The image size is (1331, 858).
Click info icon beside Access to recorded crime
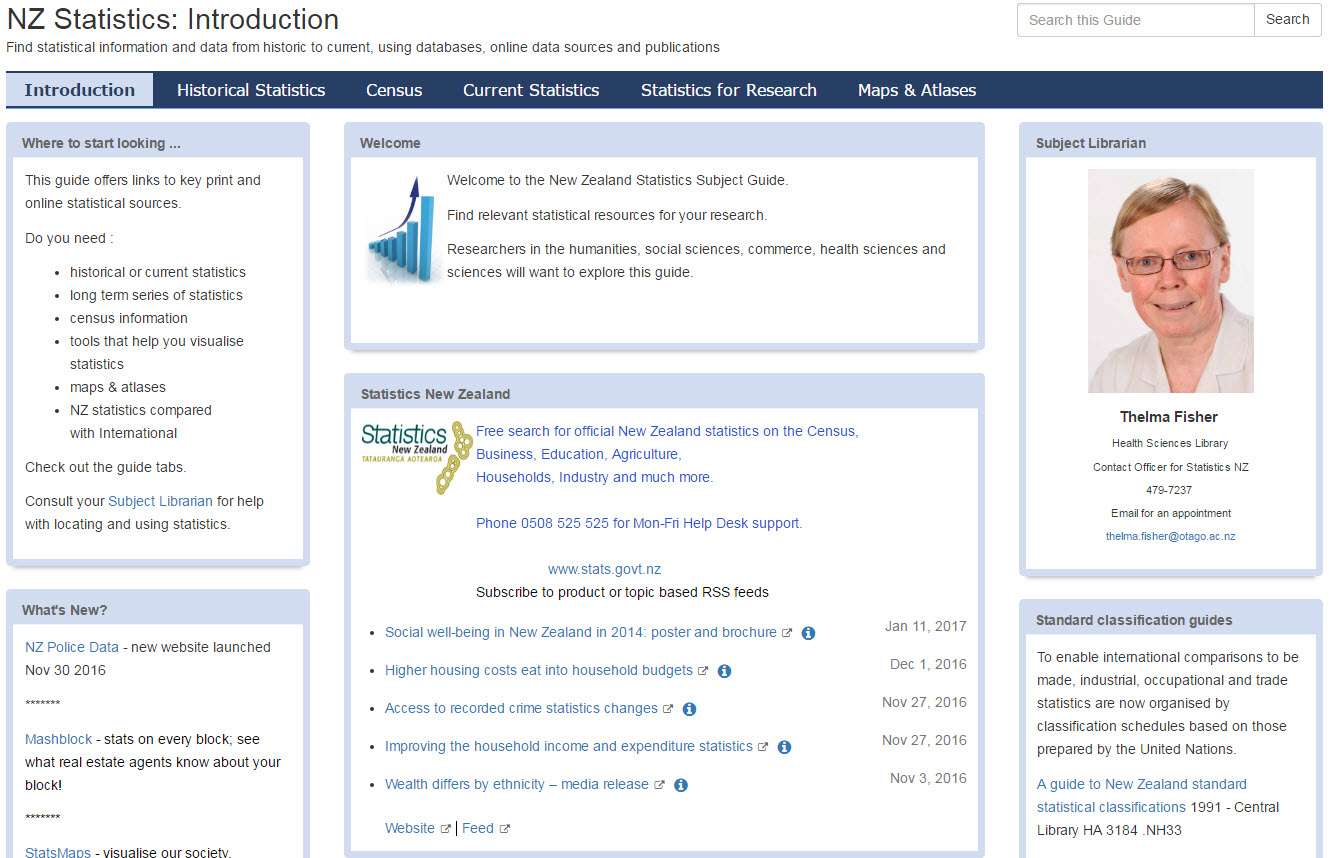click(689, 709)
